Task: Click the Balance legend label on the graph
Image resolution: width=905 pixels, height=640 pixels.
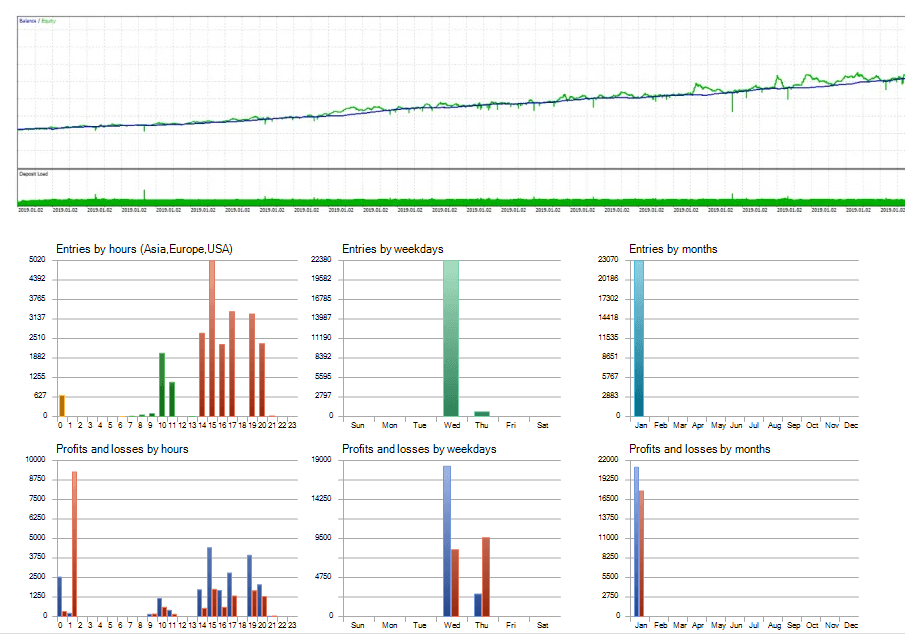Action: tap(27, 21)
